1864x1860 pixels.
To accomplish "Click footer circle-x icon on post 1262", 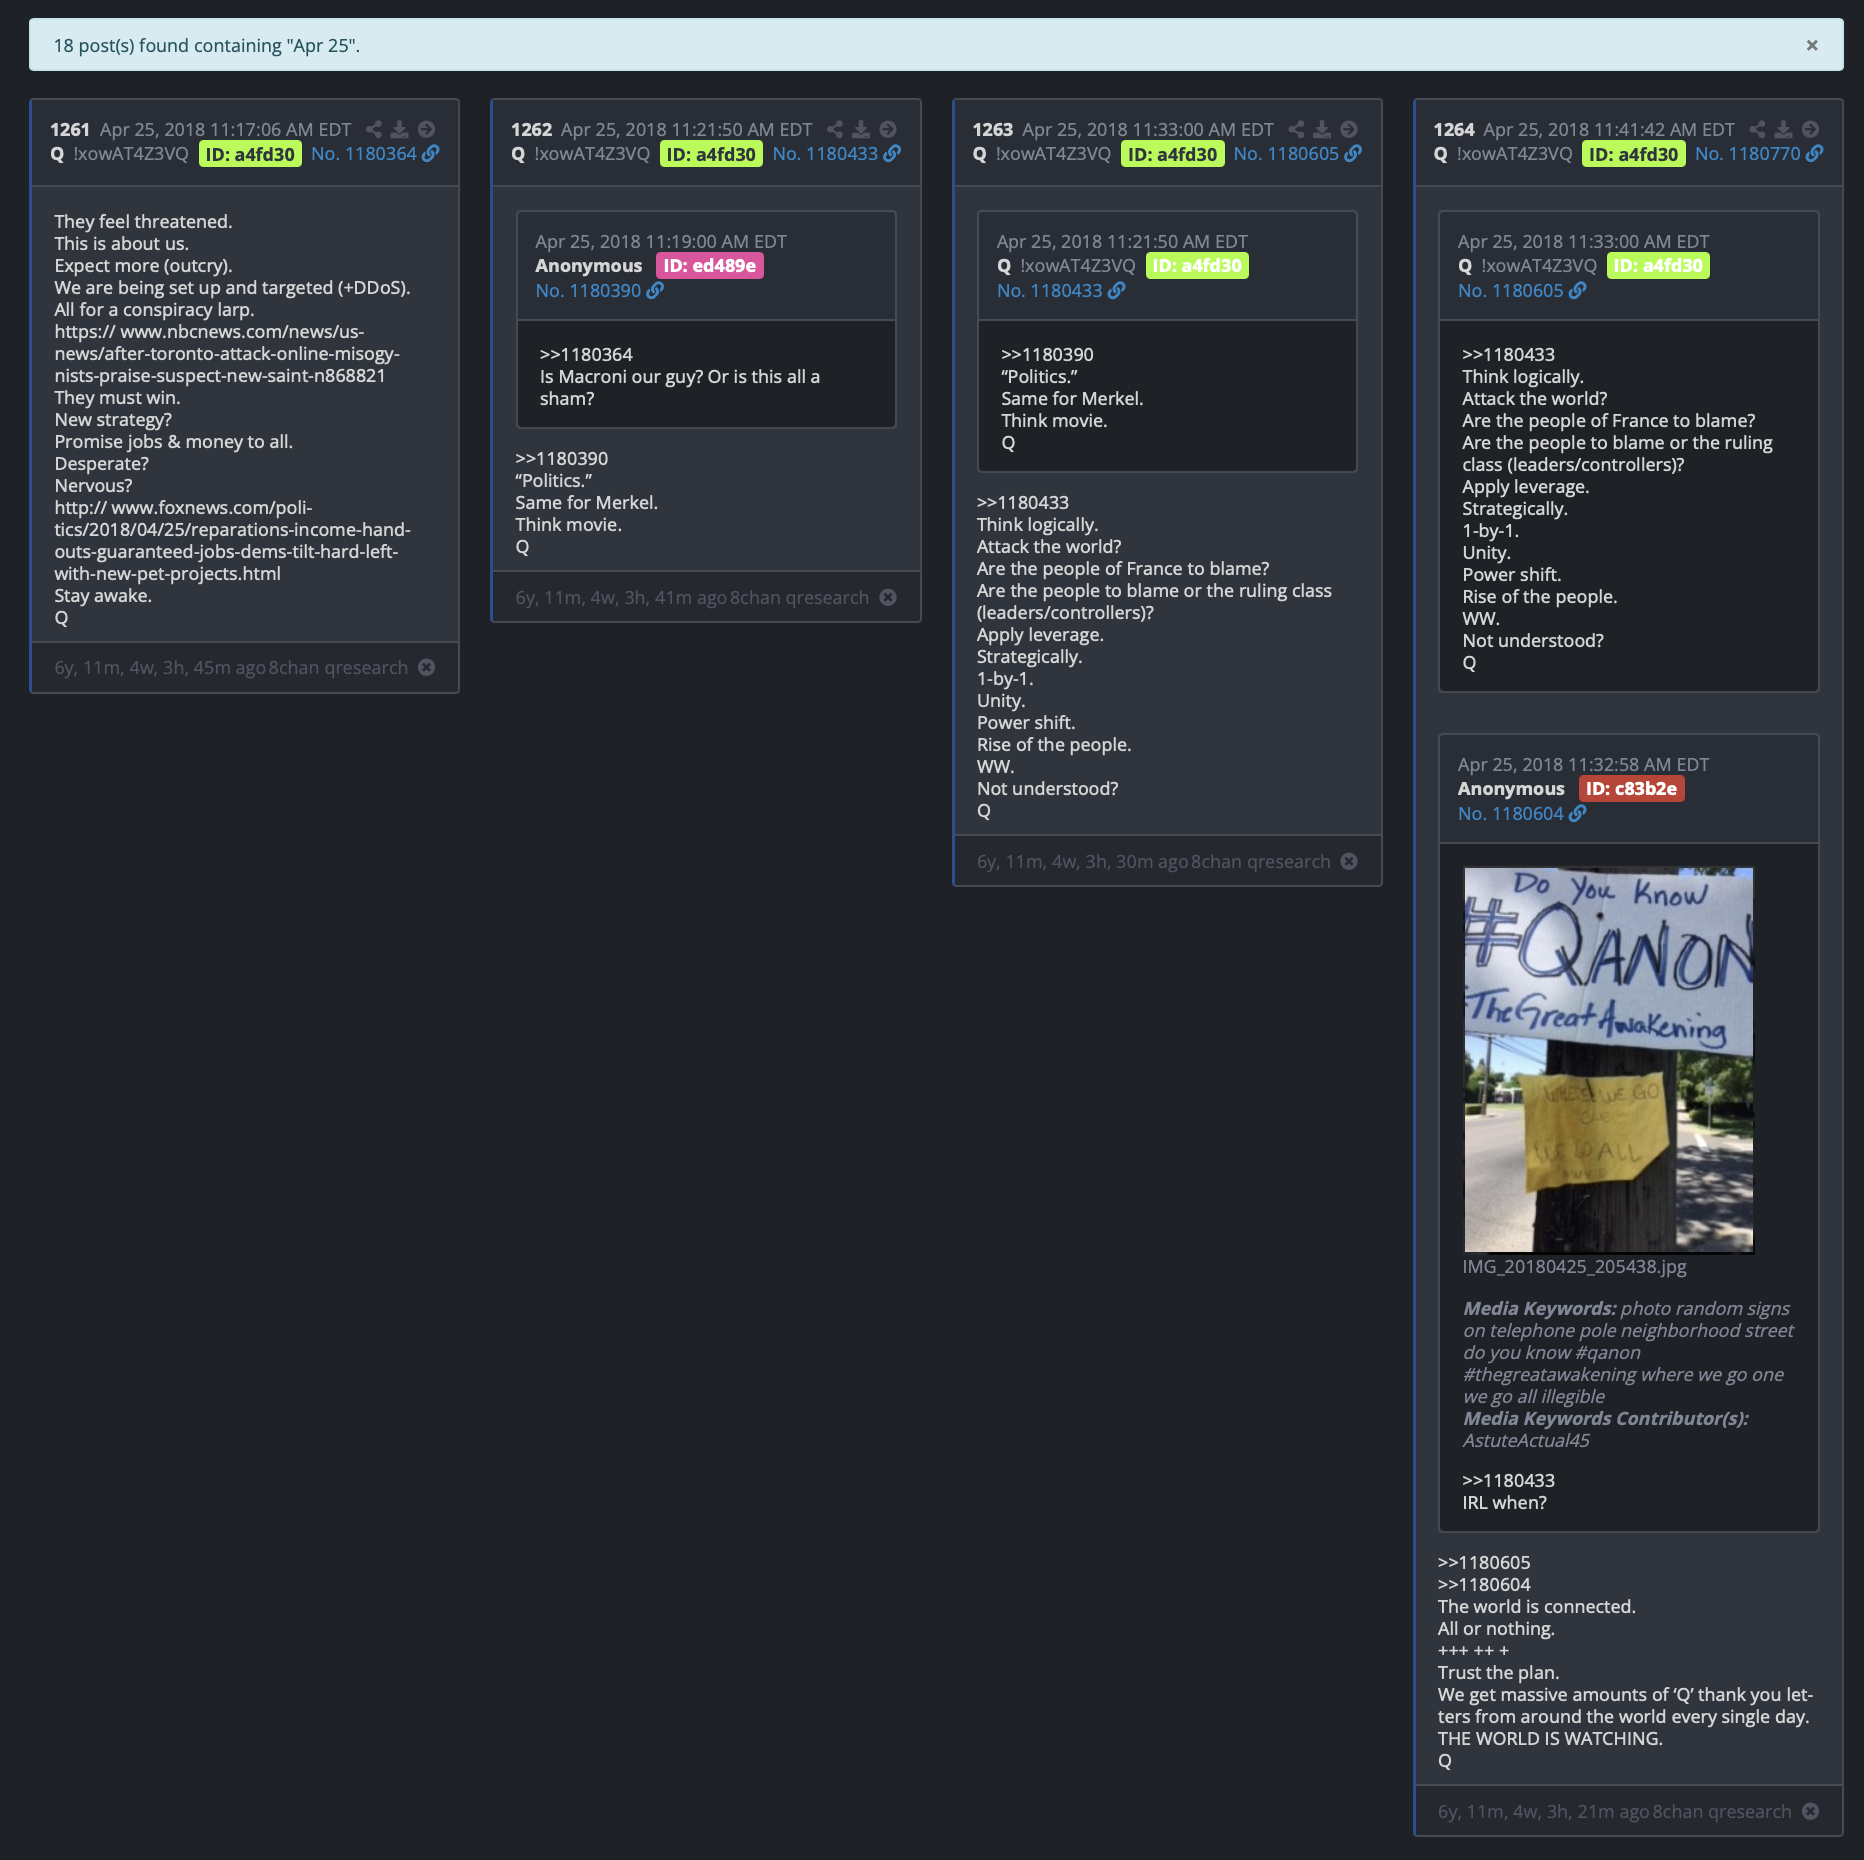I will point(888,598).
